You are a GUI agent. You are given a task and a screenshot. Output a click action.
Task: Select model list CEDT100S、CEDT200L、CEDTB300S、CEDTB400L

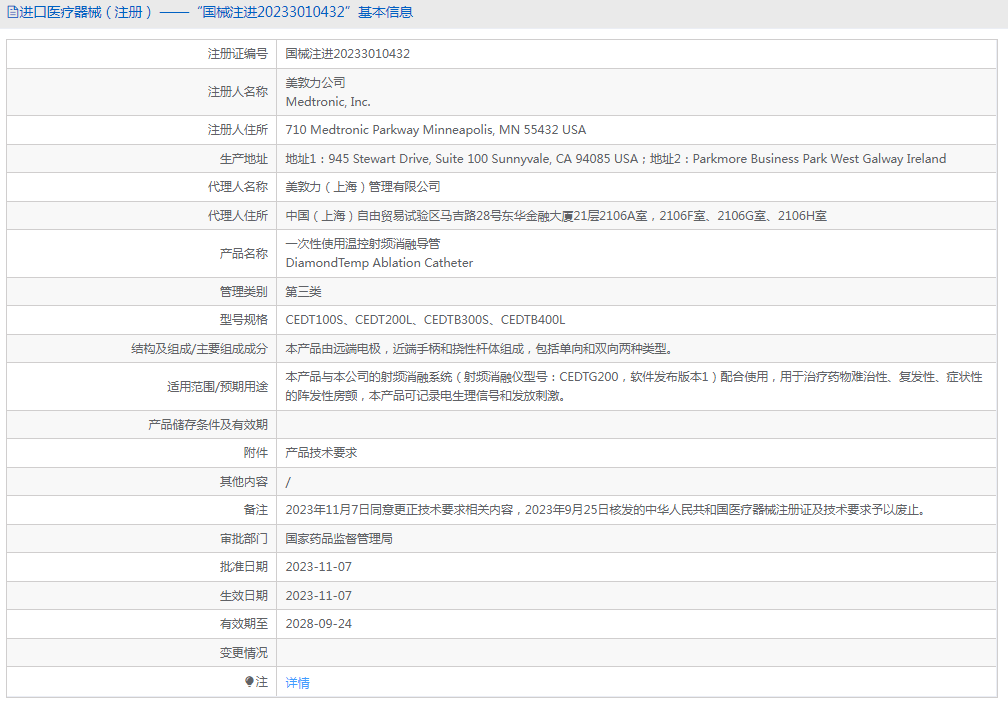click(425, 320)
